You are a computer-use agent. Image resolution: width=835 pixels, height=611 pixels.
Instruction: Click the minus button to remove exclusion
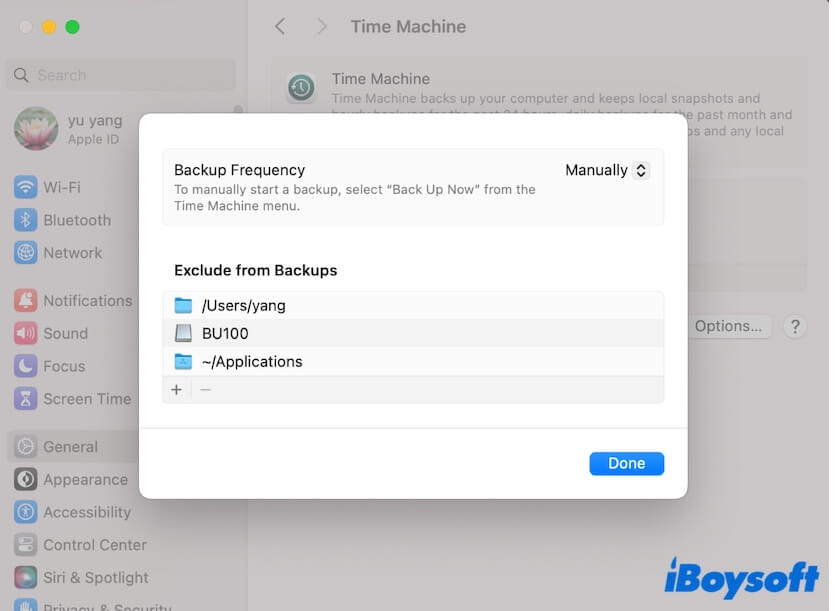click(x=205, y=390)
